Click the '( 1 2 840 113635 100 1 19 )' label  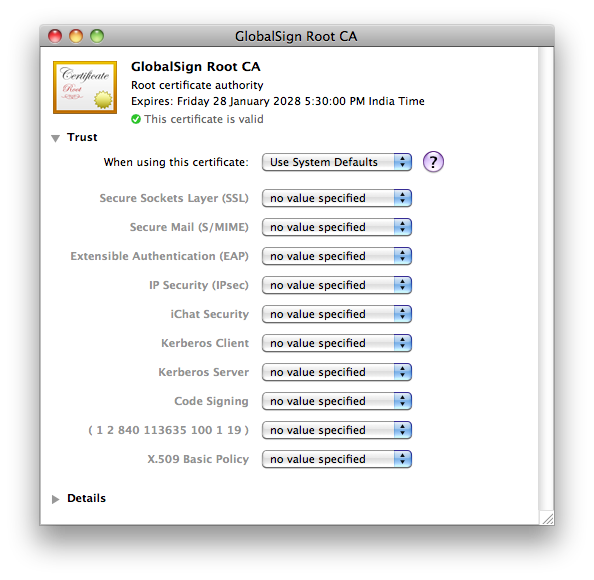pos(169,430)
